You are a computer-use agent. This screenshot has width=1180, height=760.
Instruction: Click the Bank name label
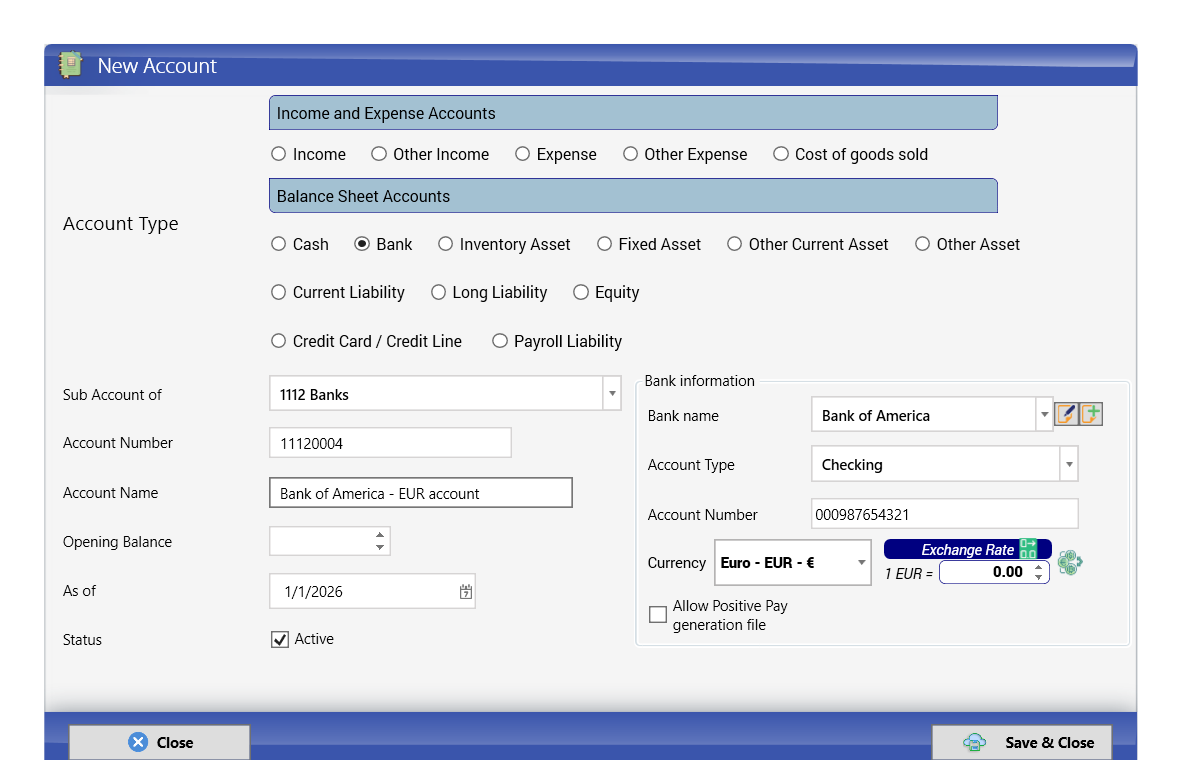683,416
